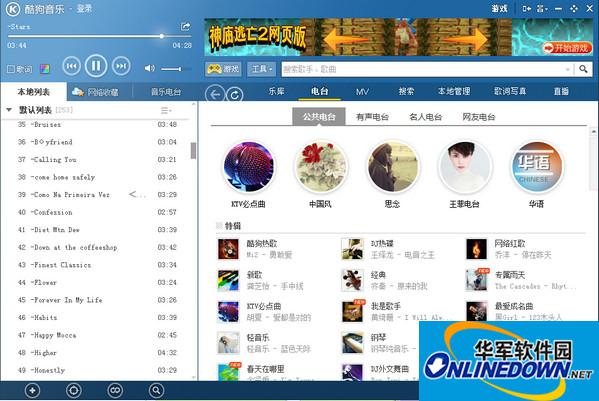
Task: Open the 游戏 gamepad button
Action: pos(223,69)
